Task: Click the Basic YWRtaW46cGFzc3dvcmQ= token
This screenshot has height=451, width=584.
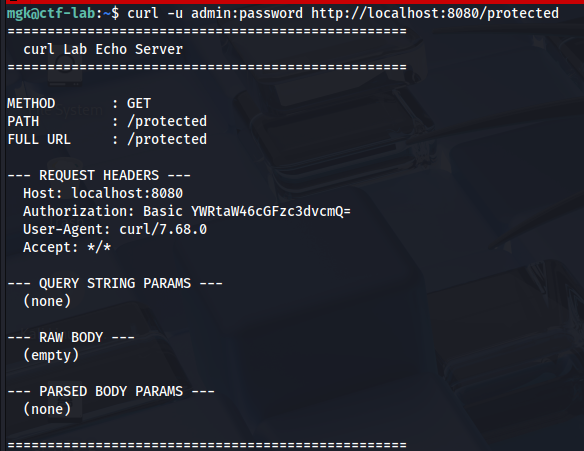Action: pyautogui.click(x=247, y=211)
